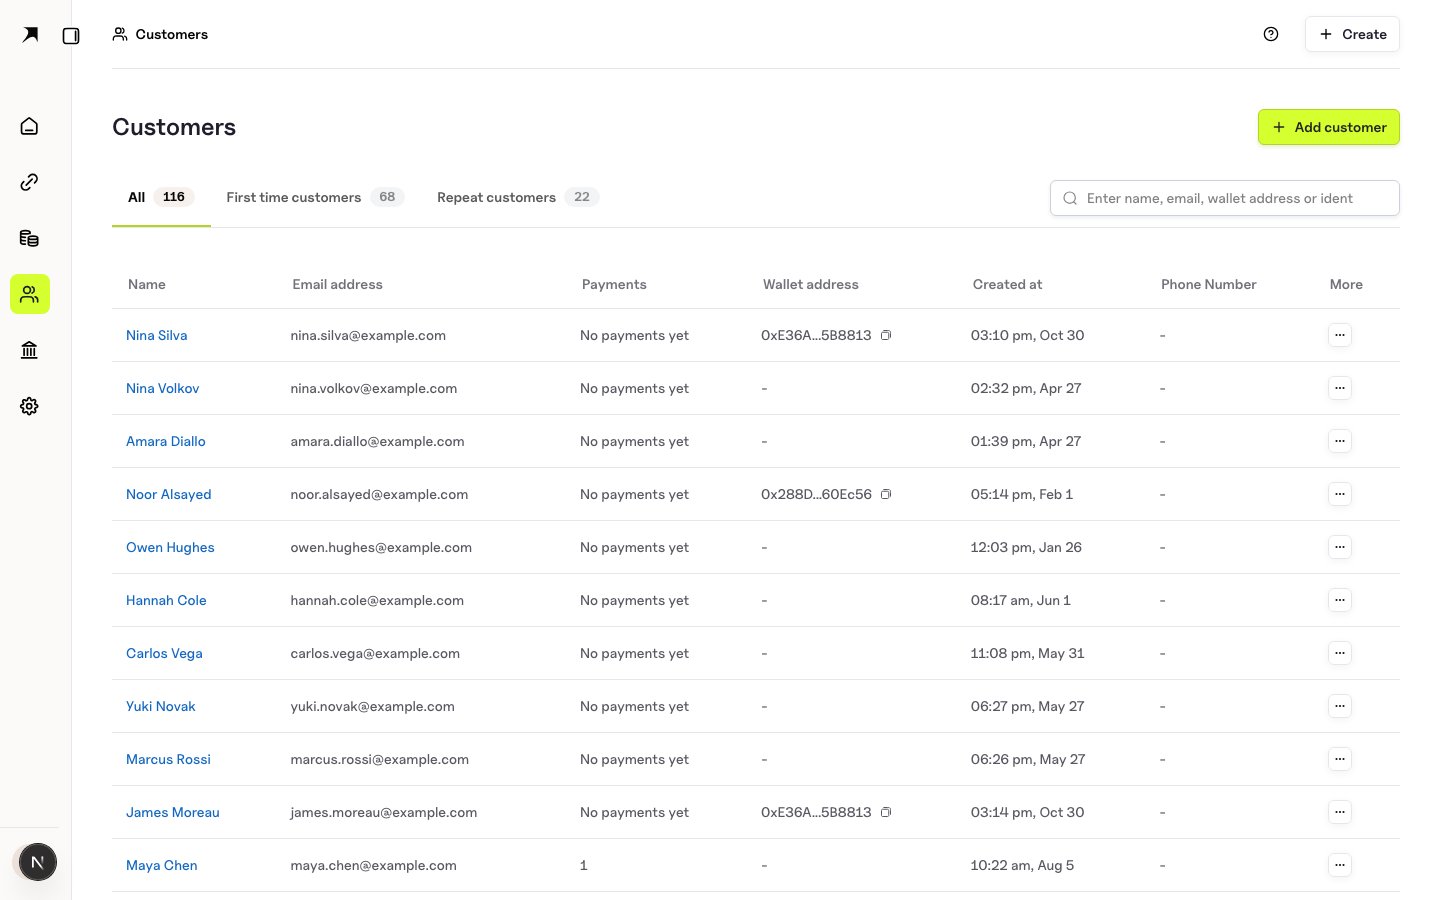Open the bank sidebar icon
Image resolution: width=1440 pixels, height=900 pixels.
point(30,350)
